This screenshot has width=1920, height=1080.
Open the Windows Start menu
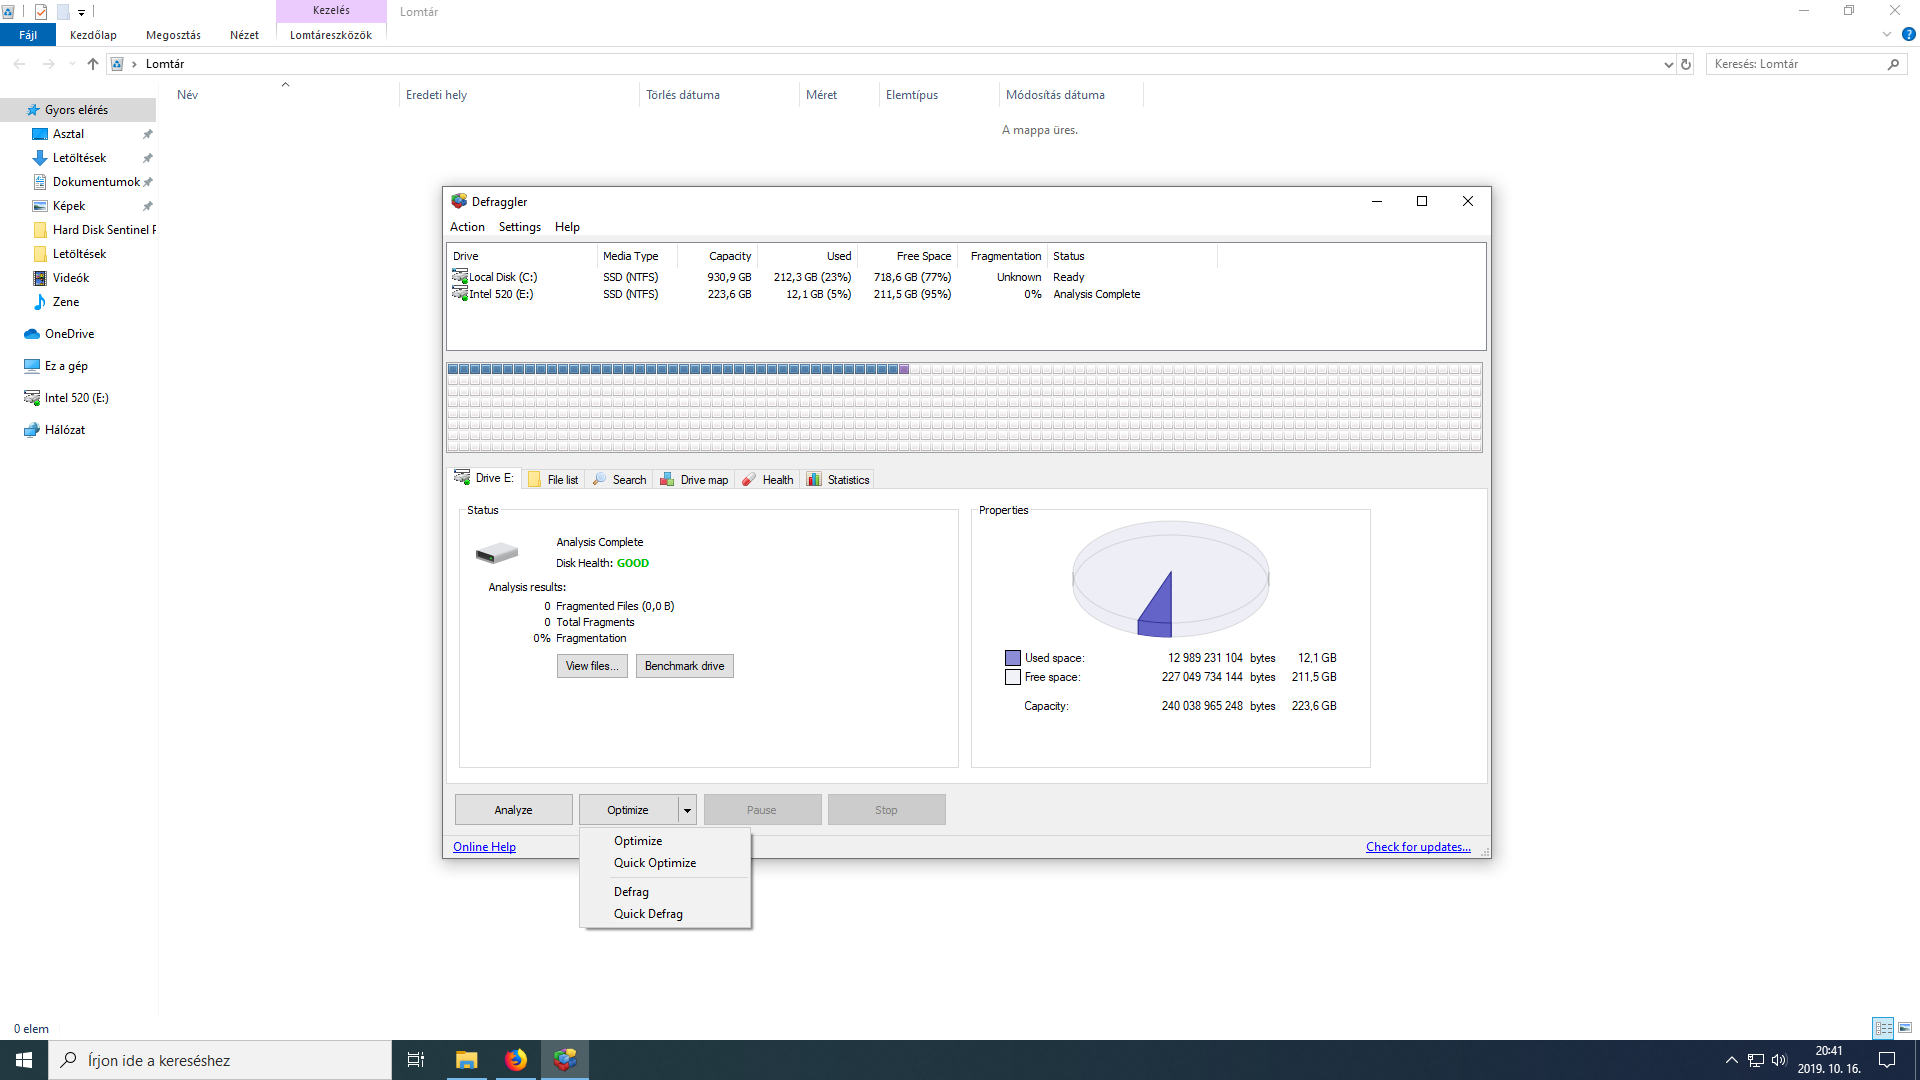[24, 1060]
